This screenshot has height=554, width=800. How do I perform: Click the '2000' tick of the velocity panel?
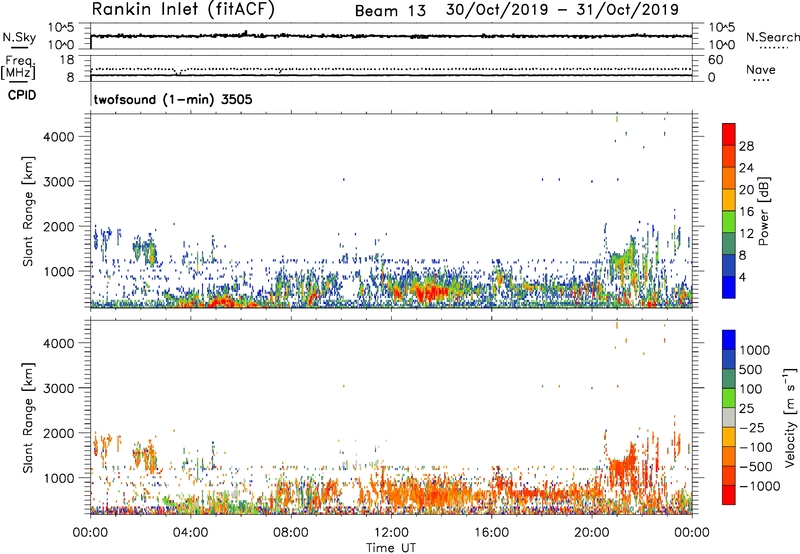[x=60, y=433]
